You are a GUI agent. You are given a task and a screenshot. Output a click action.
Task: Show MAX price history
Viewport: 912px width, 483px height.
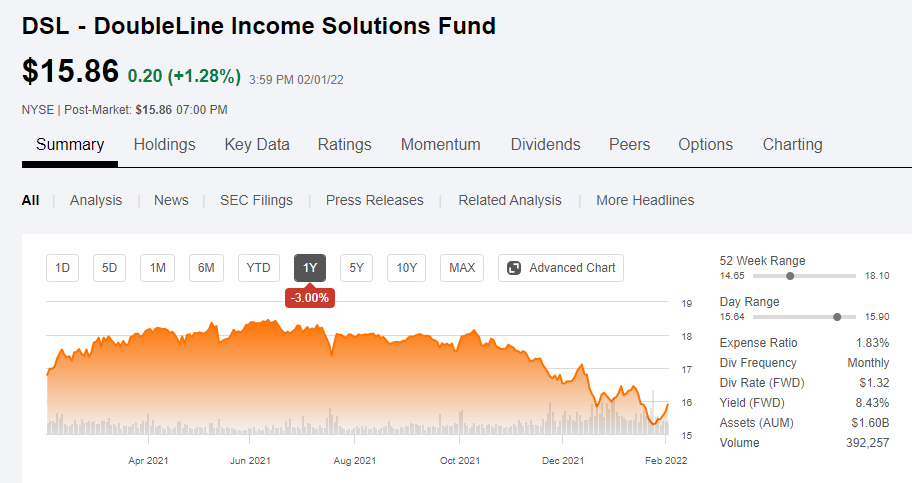point(462,268)
